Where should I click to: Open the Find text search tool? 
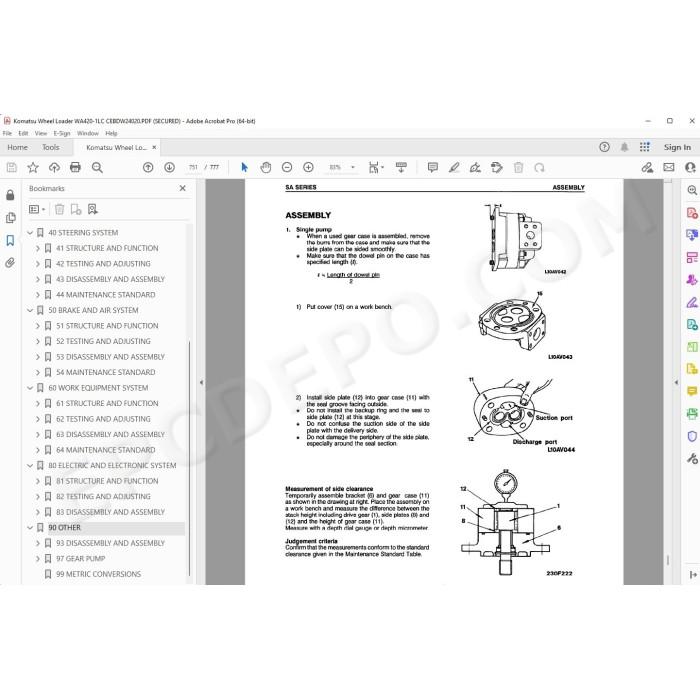(x=97, y=167)
